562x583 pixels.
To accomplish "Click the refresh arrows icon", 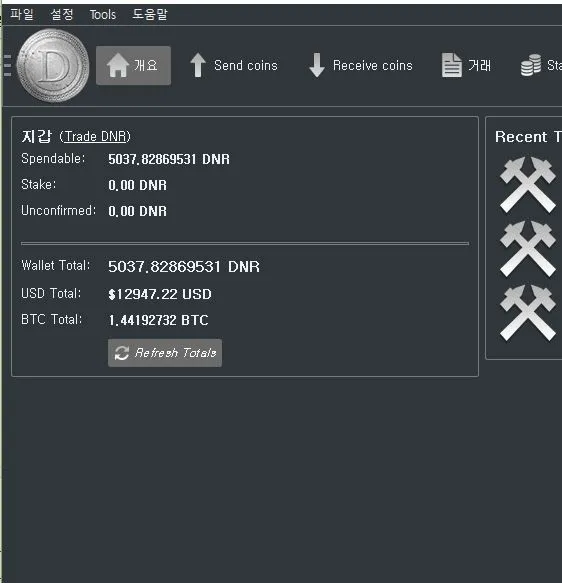I will tap(122, 353).
